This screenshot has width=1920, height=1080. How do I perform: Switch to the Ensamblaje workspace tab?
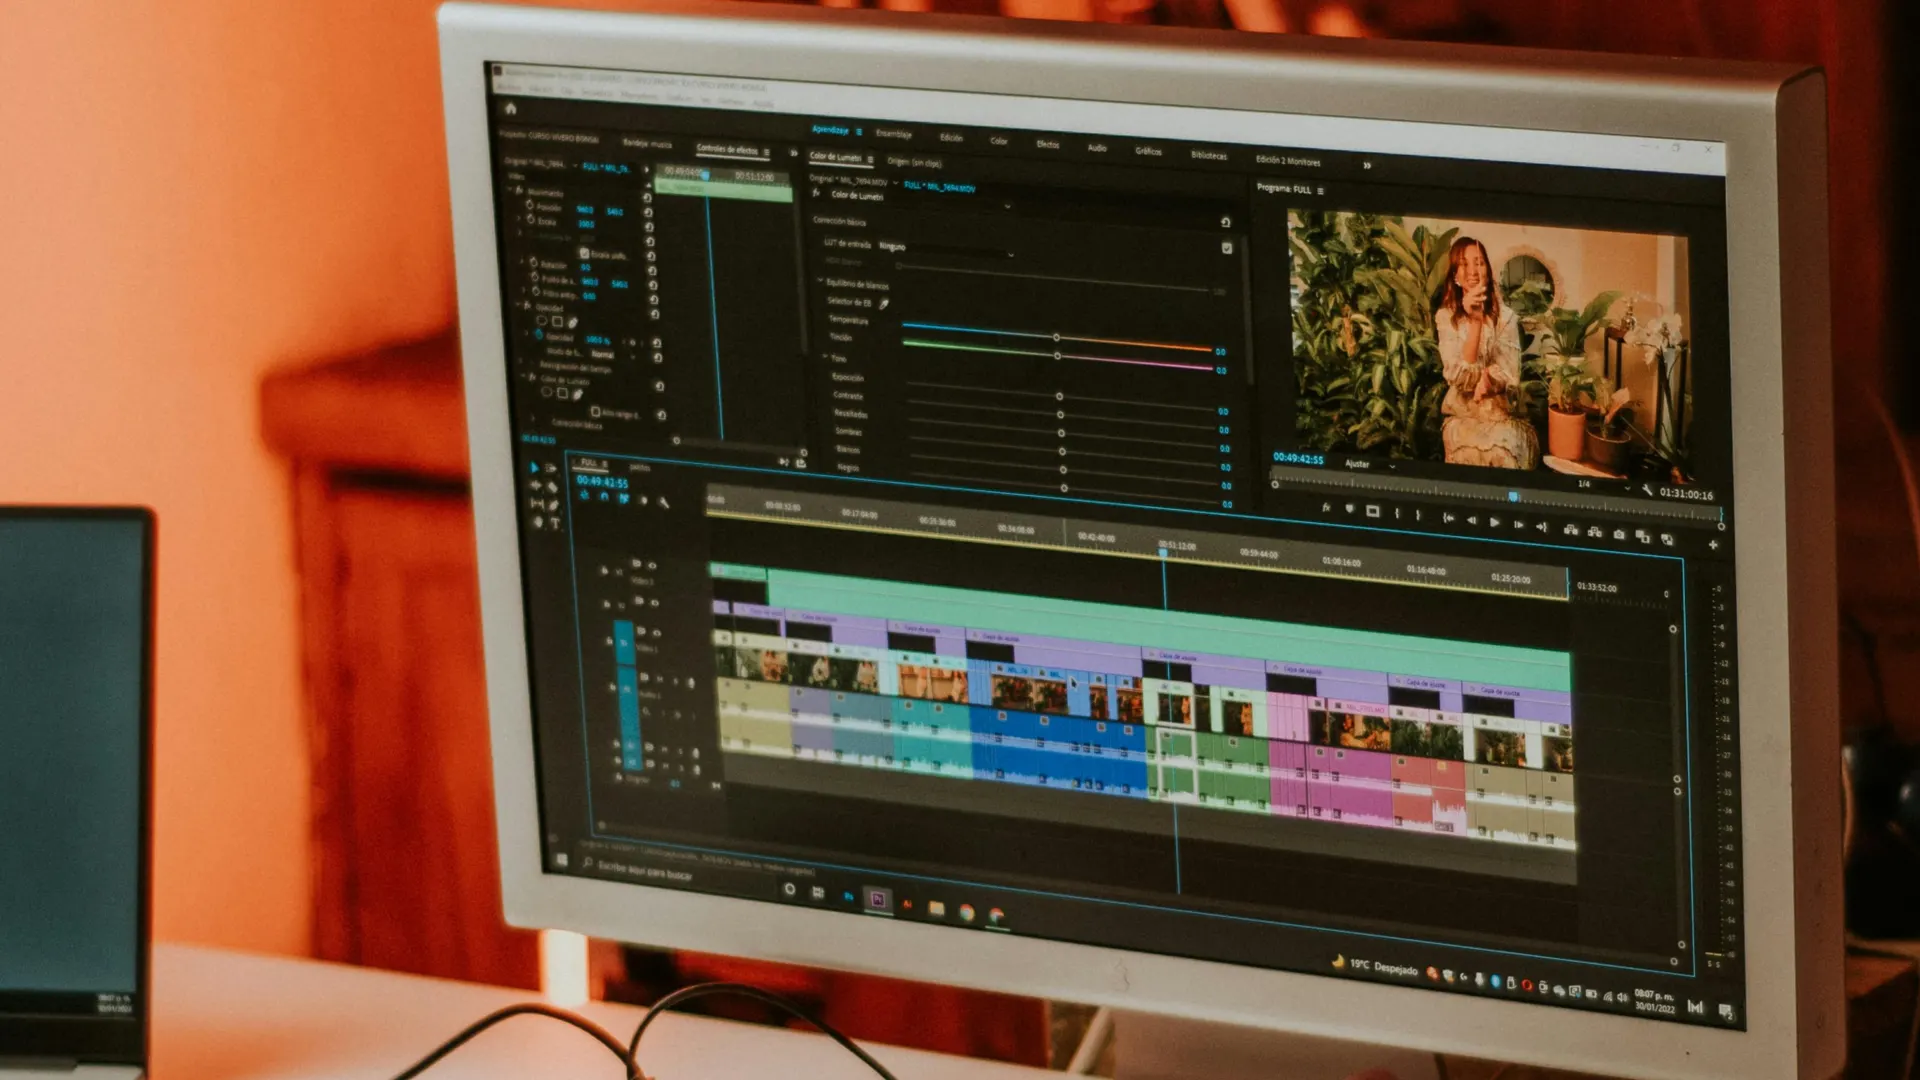coord(895,132)
